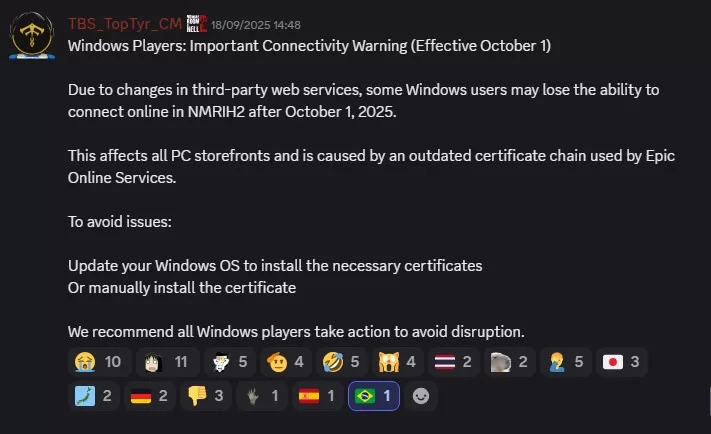Remove your Brazil flag reaction

click(375, 396)
